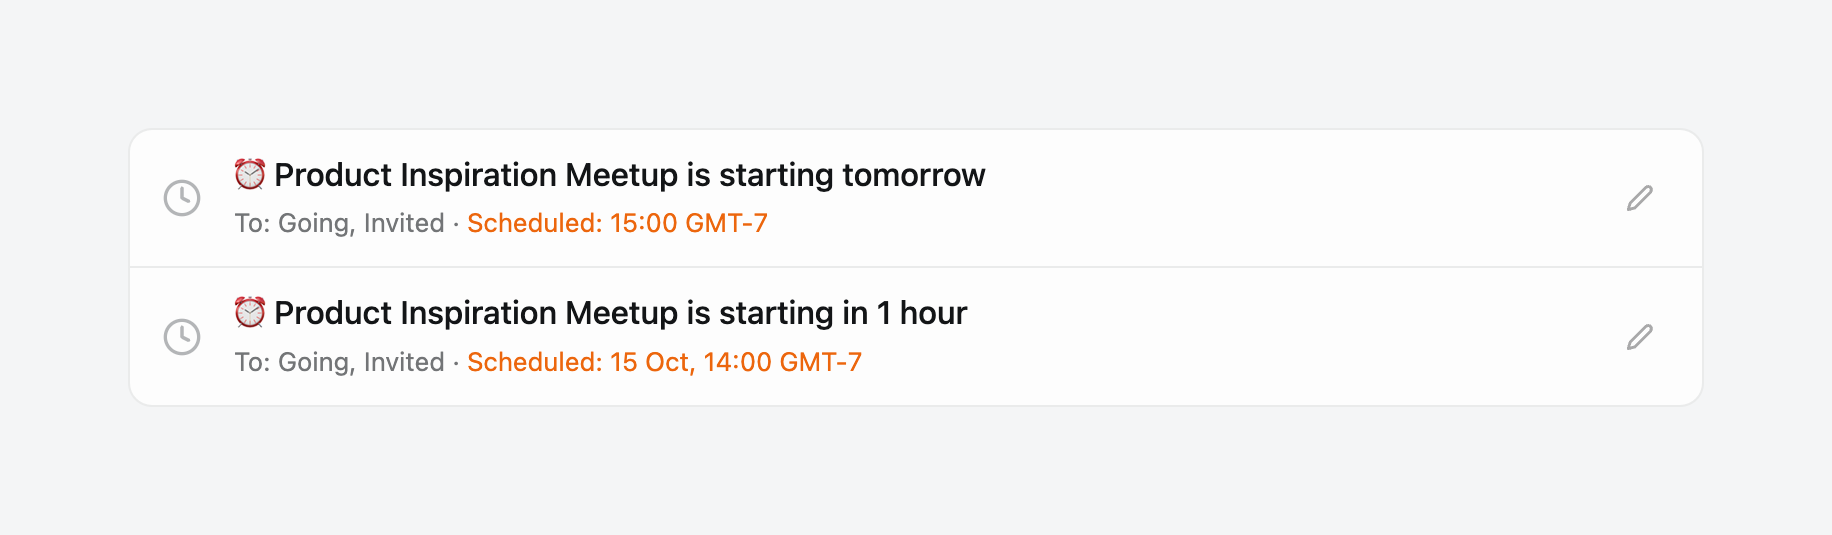This screenshot has height=535, width=1832.
Task: Click the word "tomorrow" in first reminder title
Action: [x=913, y=175]
